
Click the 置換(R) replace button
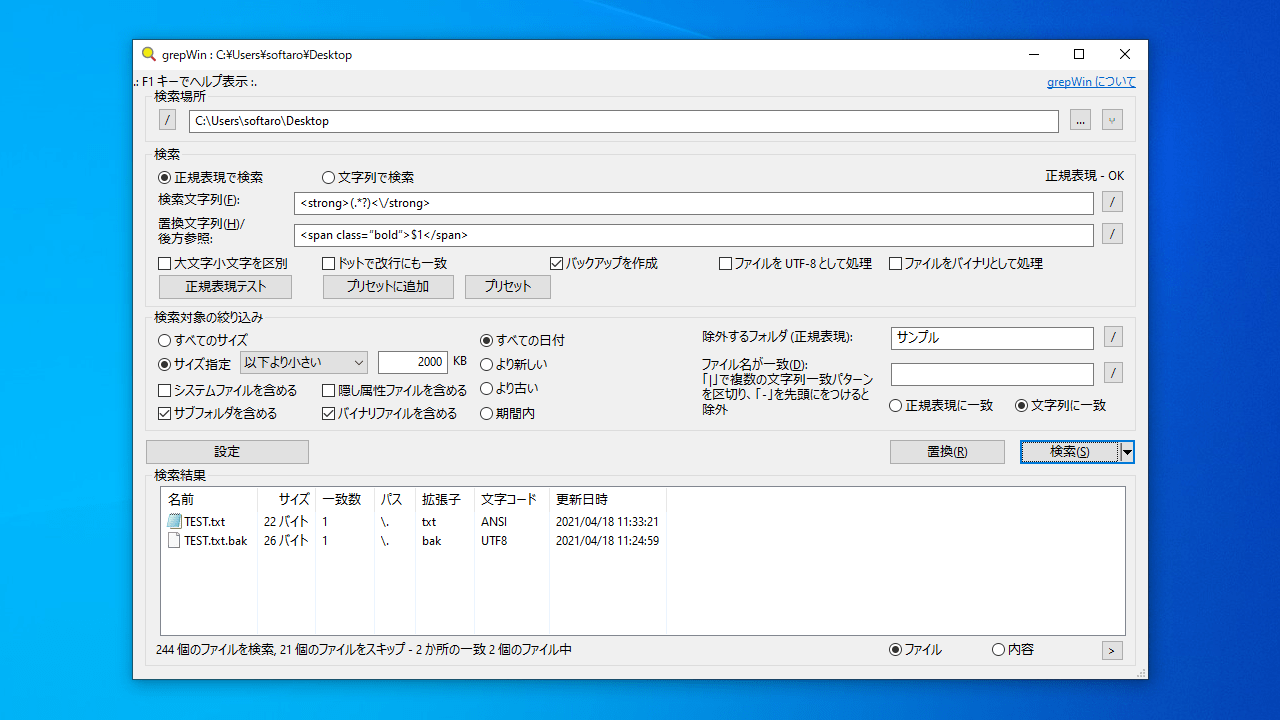point(947,452)
